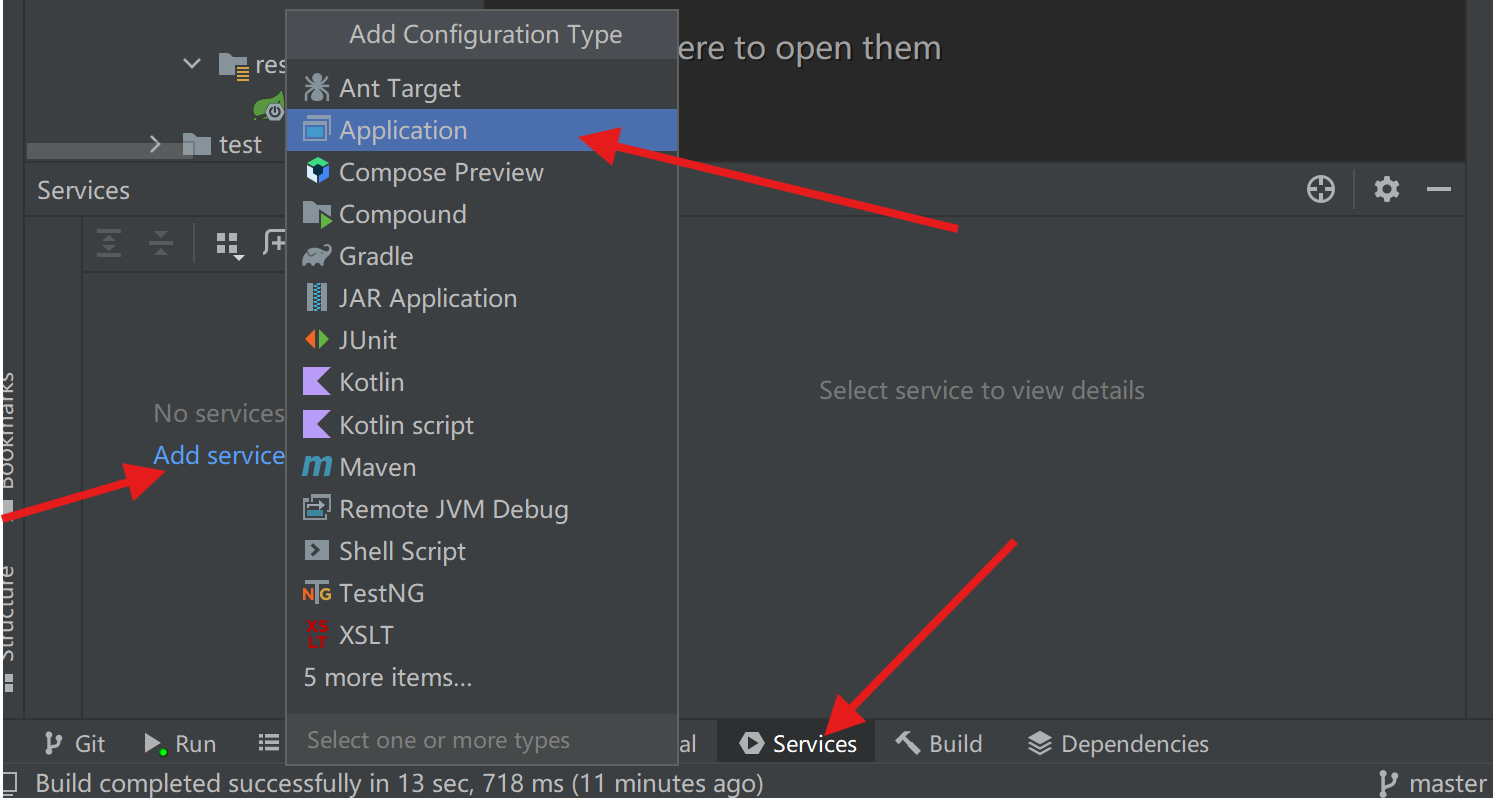Click the Kotlin script K icon

click(316, 425)
